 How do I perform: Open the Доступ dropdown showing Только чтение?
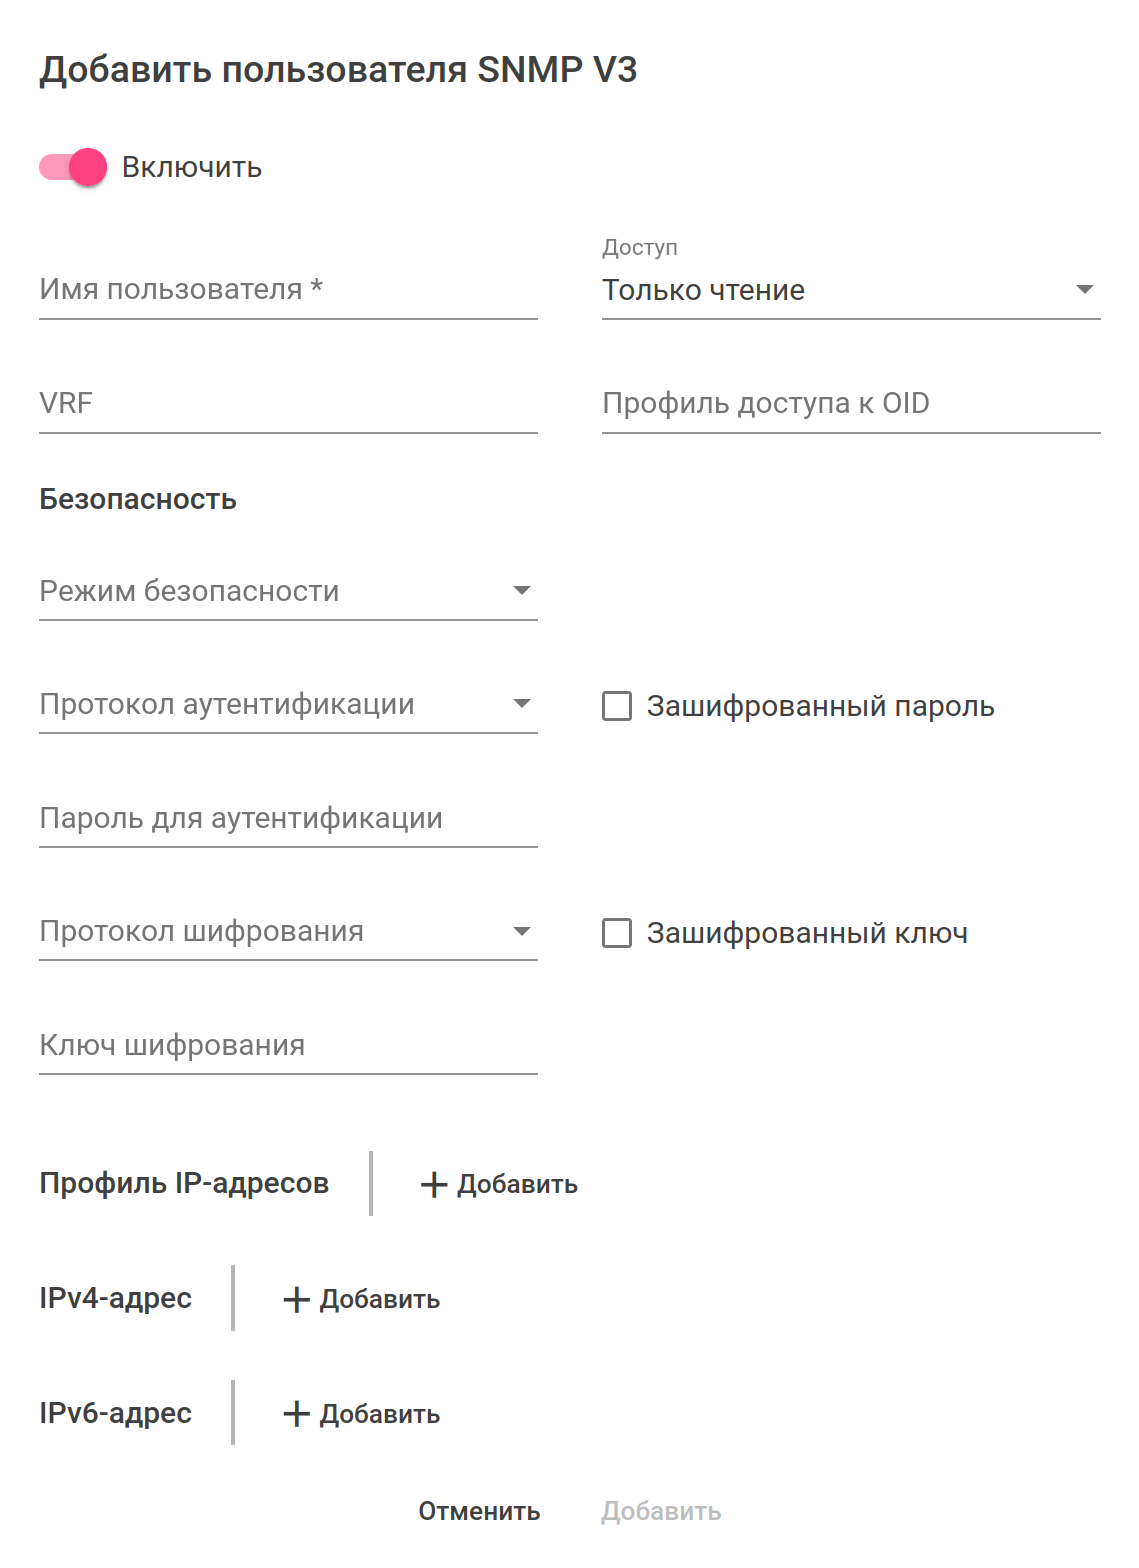tap(850, 290)
